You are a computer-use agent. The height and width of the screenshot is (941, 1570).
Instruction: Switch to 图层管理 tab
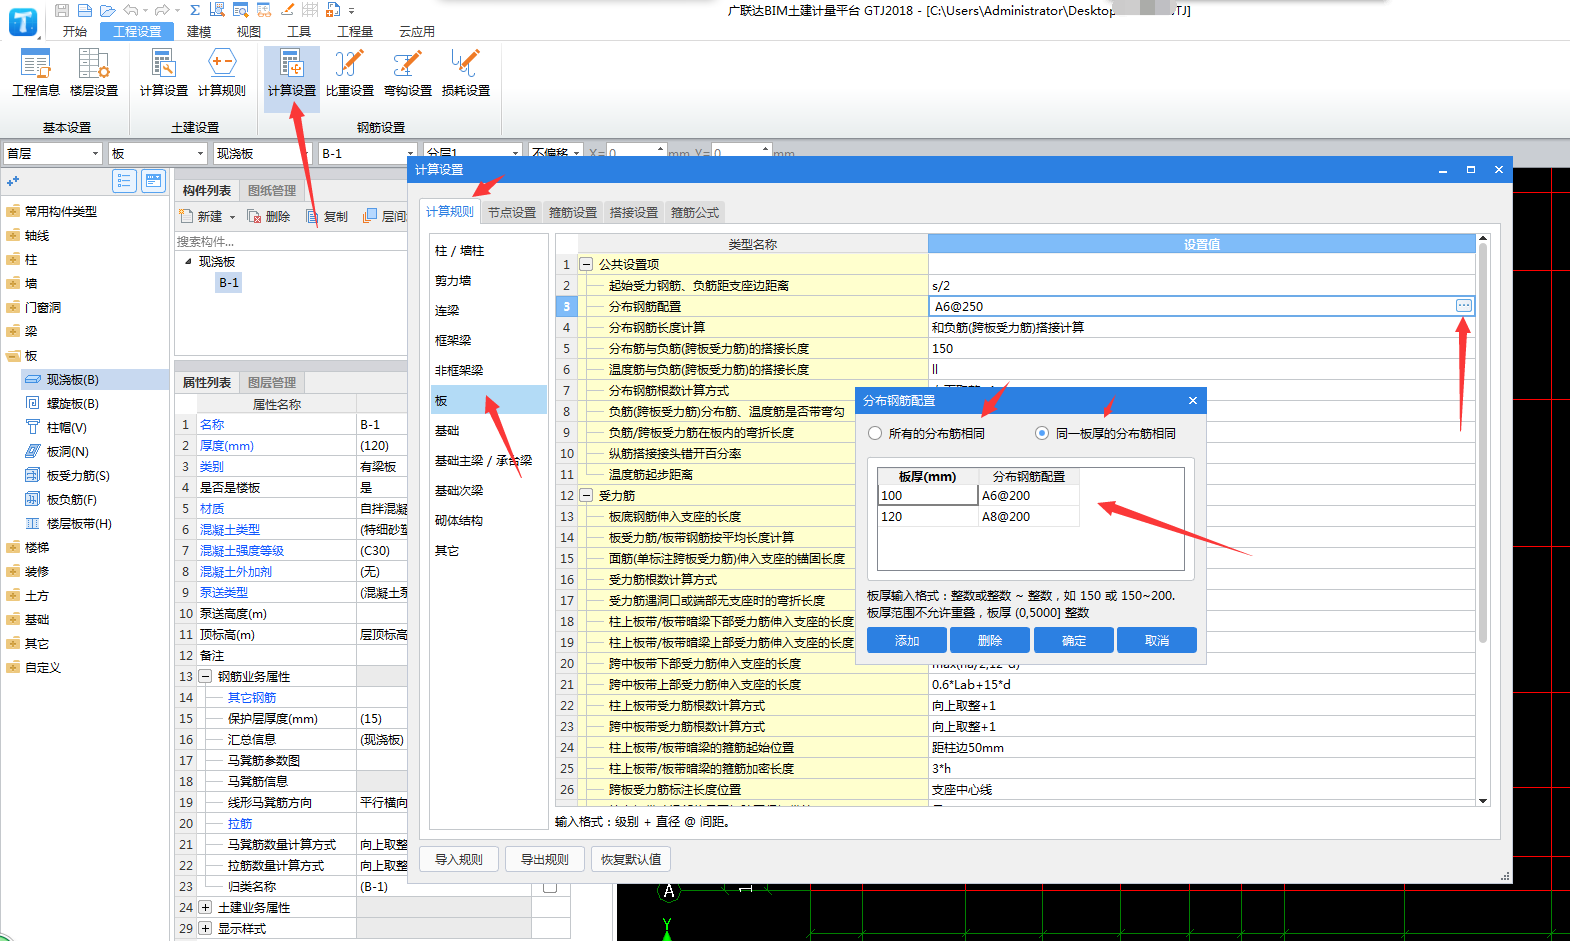point(272,382)
